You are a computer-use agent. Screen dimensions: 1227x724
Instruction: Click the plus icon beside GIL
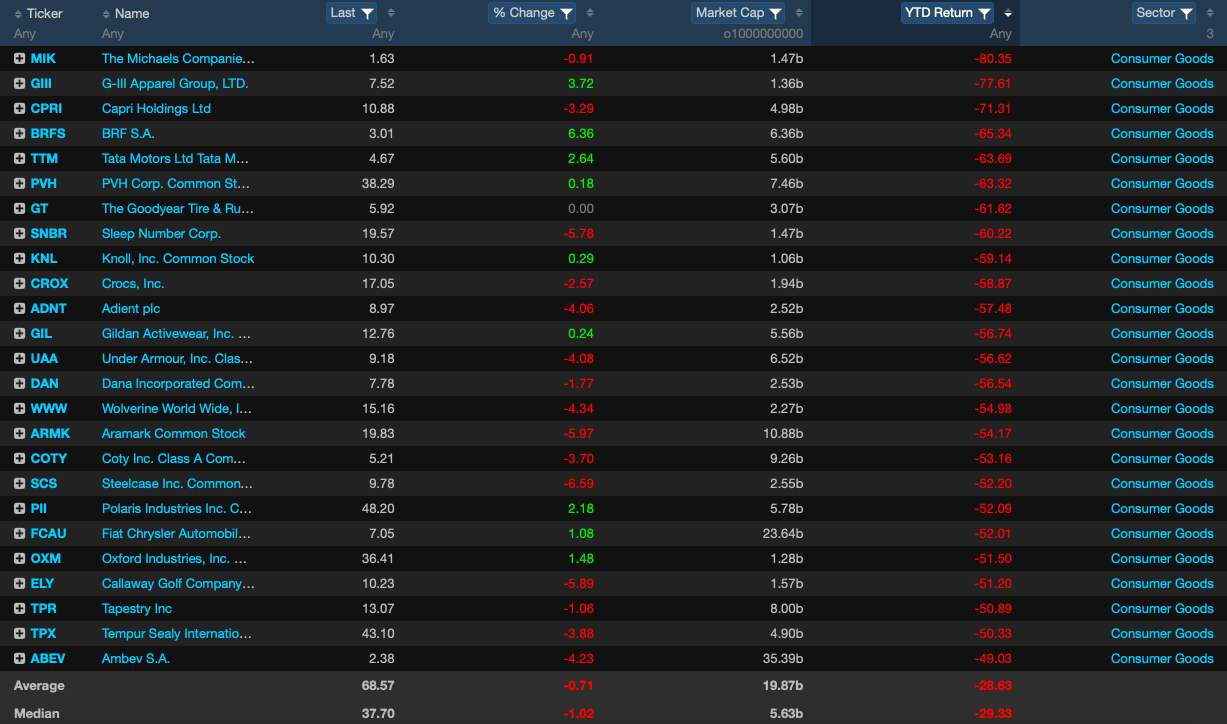coord(19,334)
